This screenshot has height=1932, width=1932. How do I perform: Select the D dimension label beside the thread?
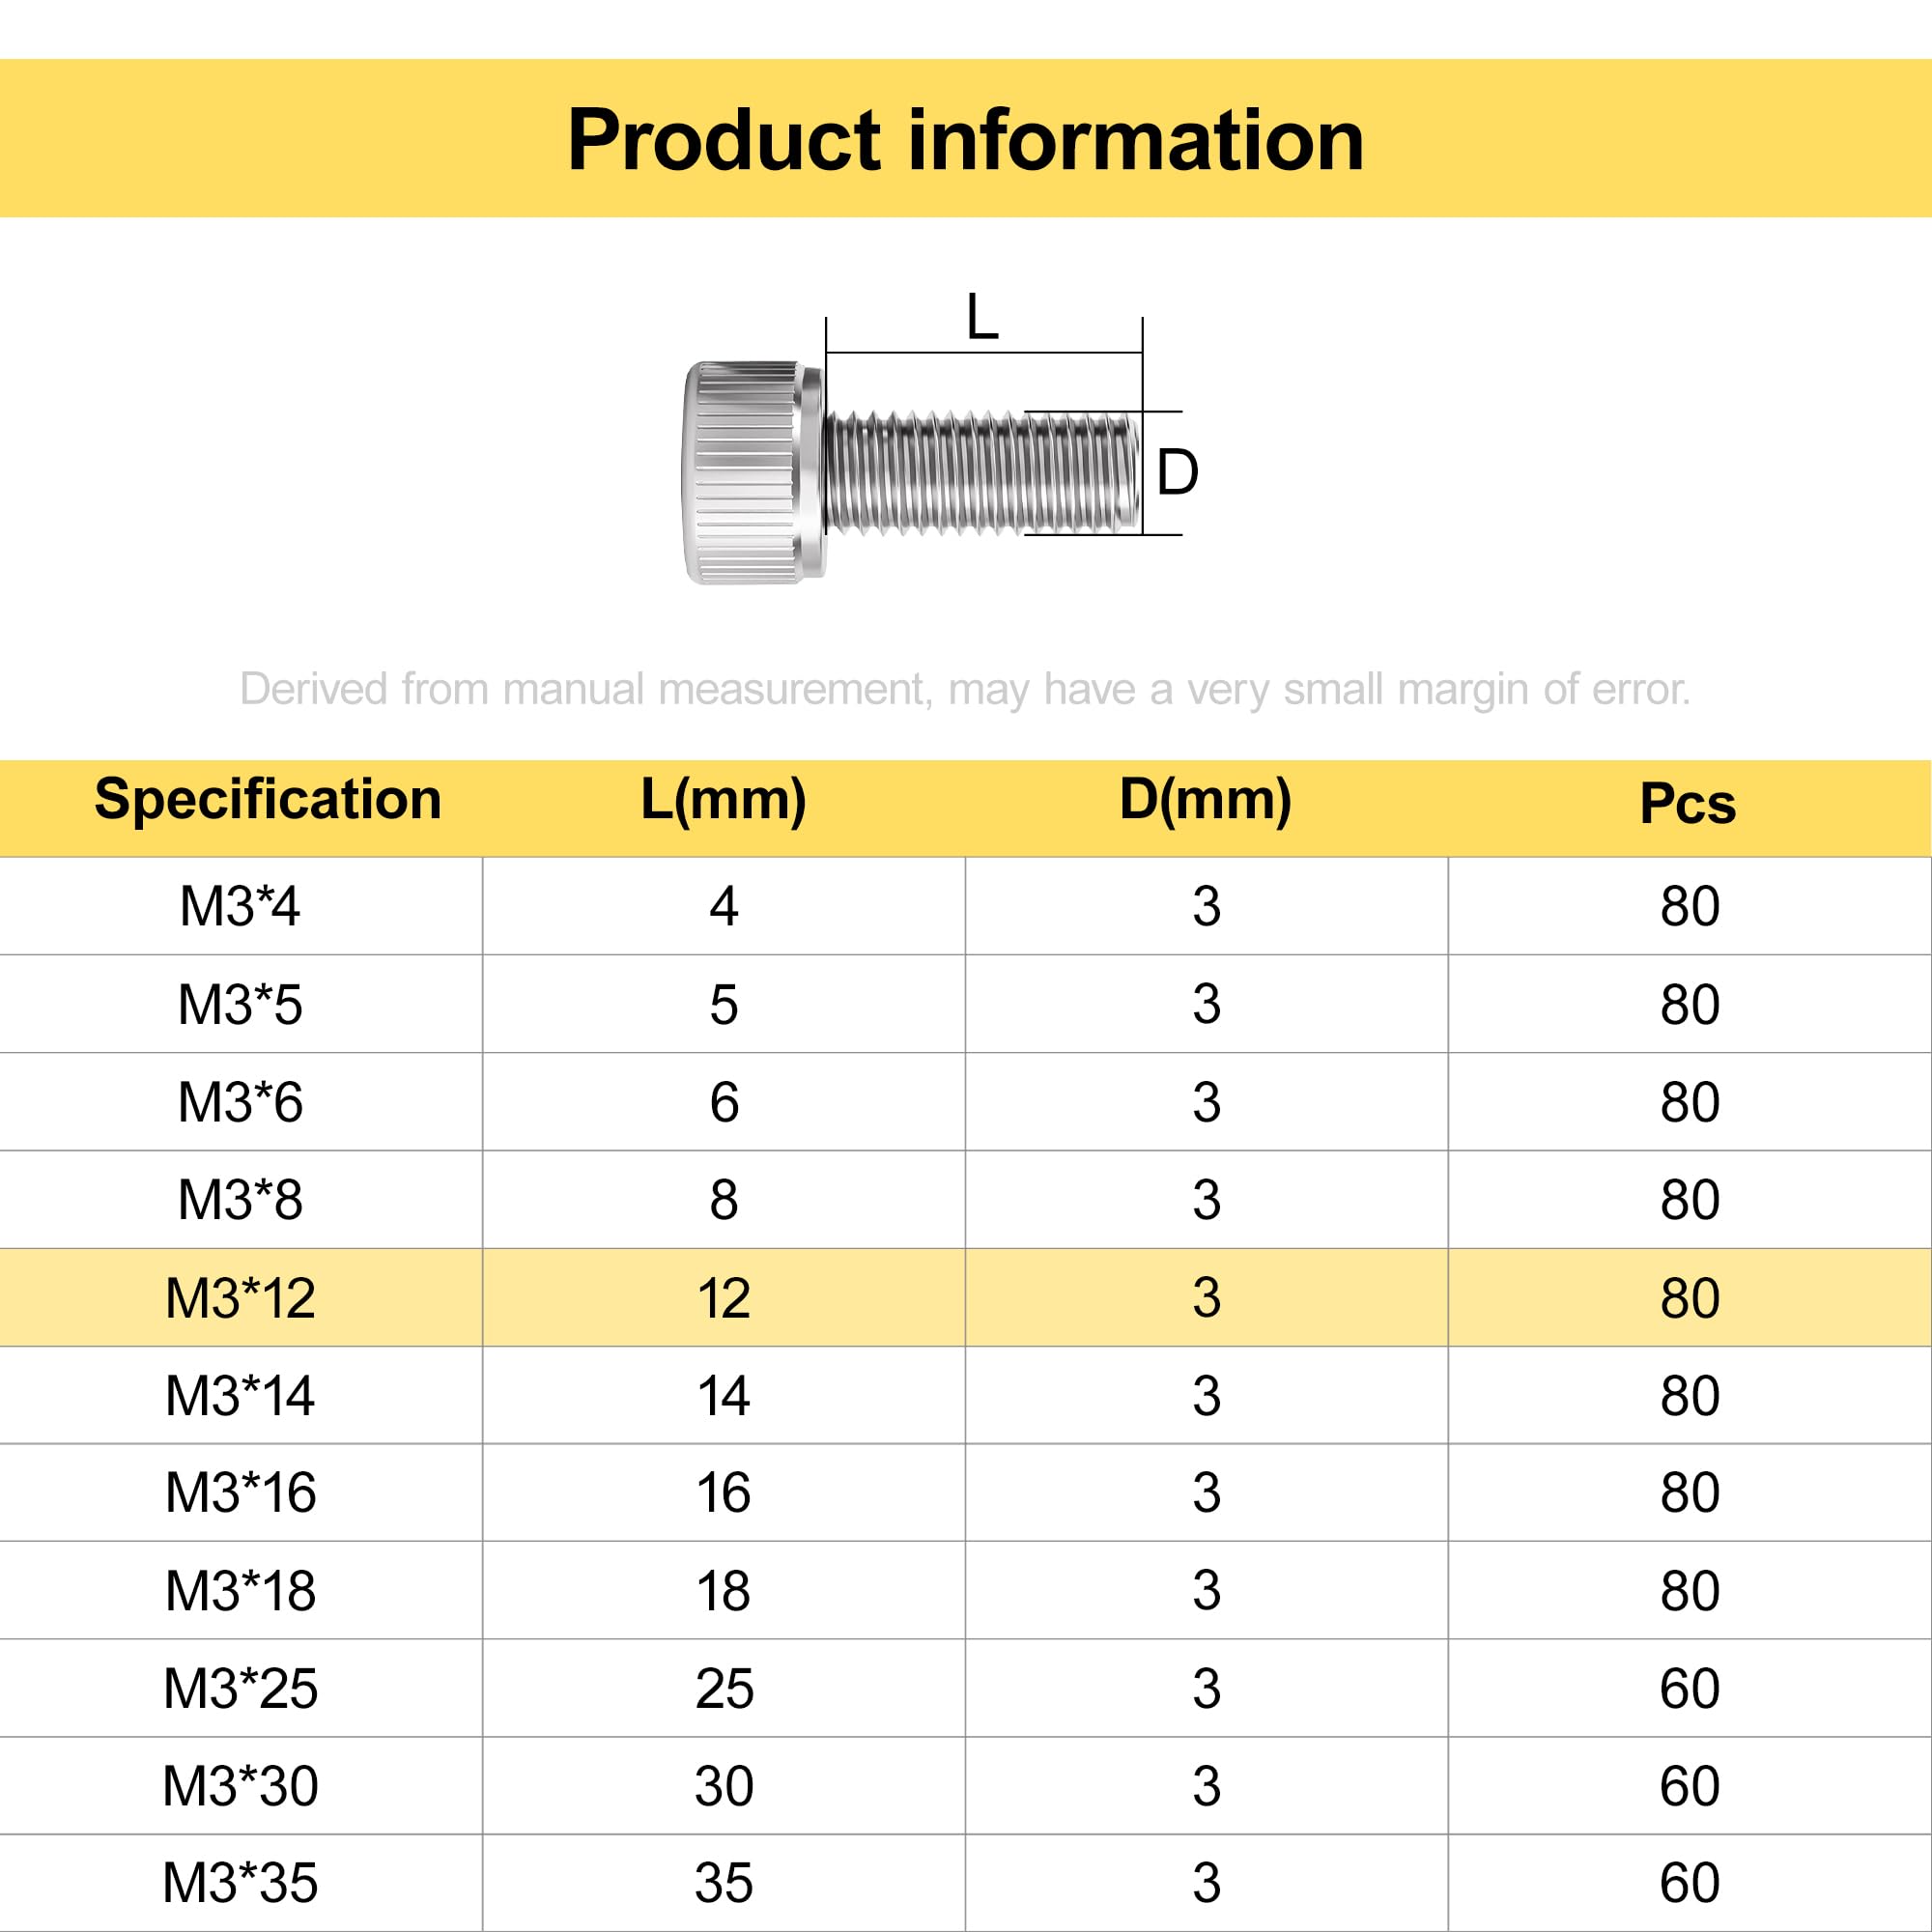point(1177,473)
